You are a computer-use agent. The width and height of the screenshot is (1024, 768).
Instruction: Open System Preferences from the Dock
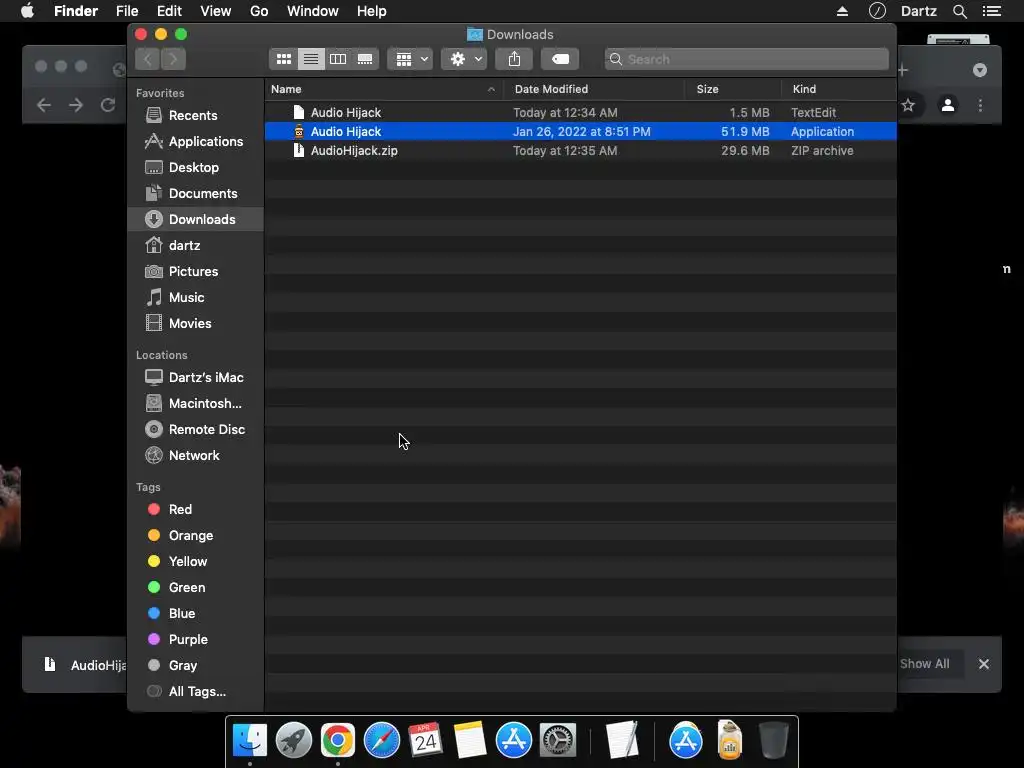[558, 741]
